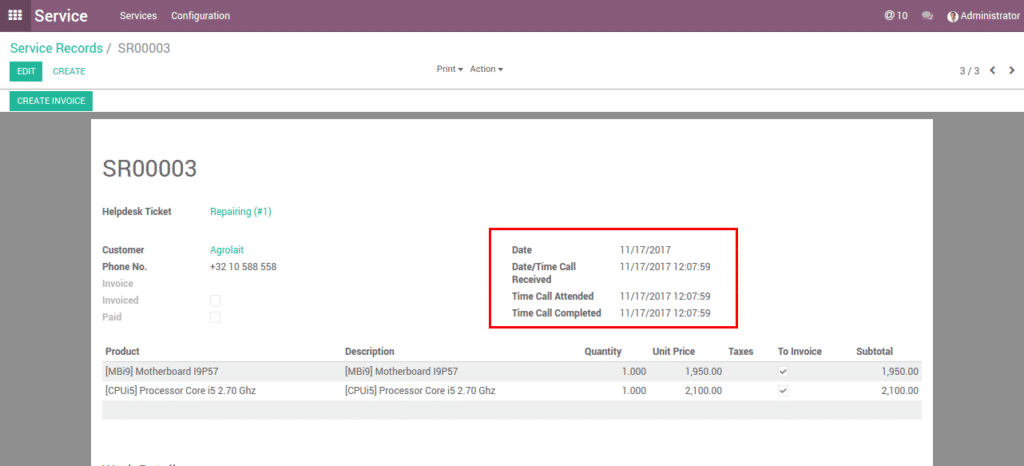Click the Product column header

tap(123, 352)
